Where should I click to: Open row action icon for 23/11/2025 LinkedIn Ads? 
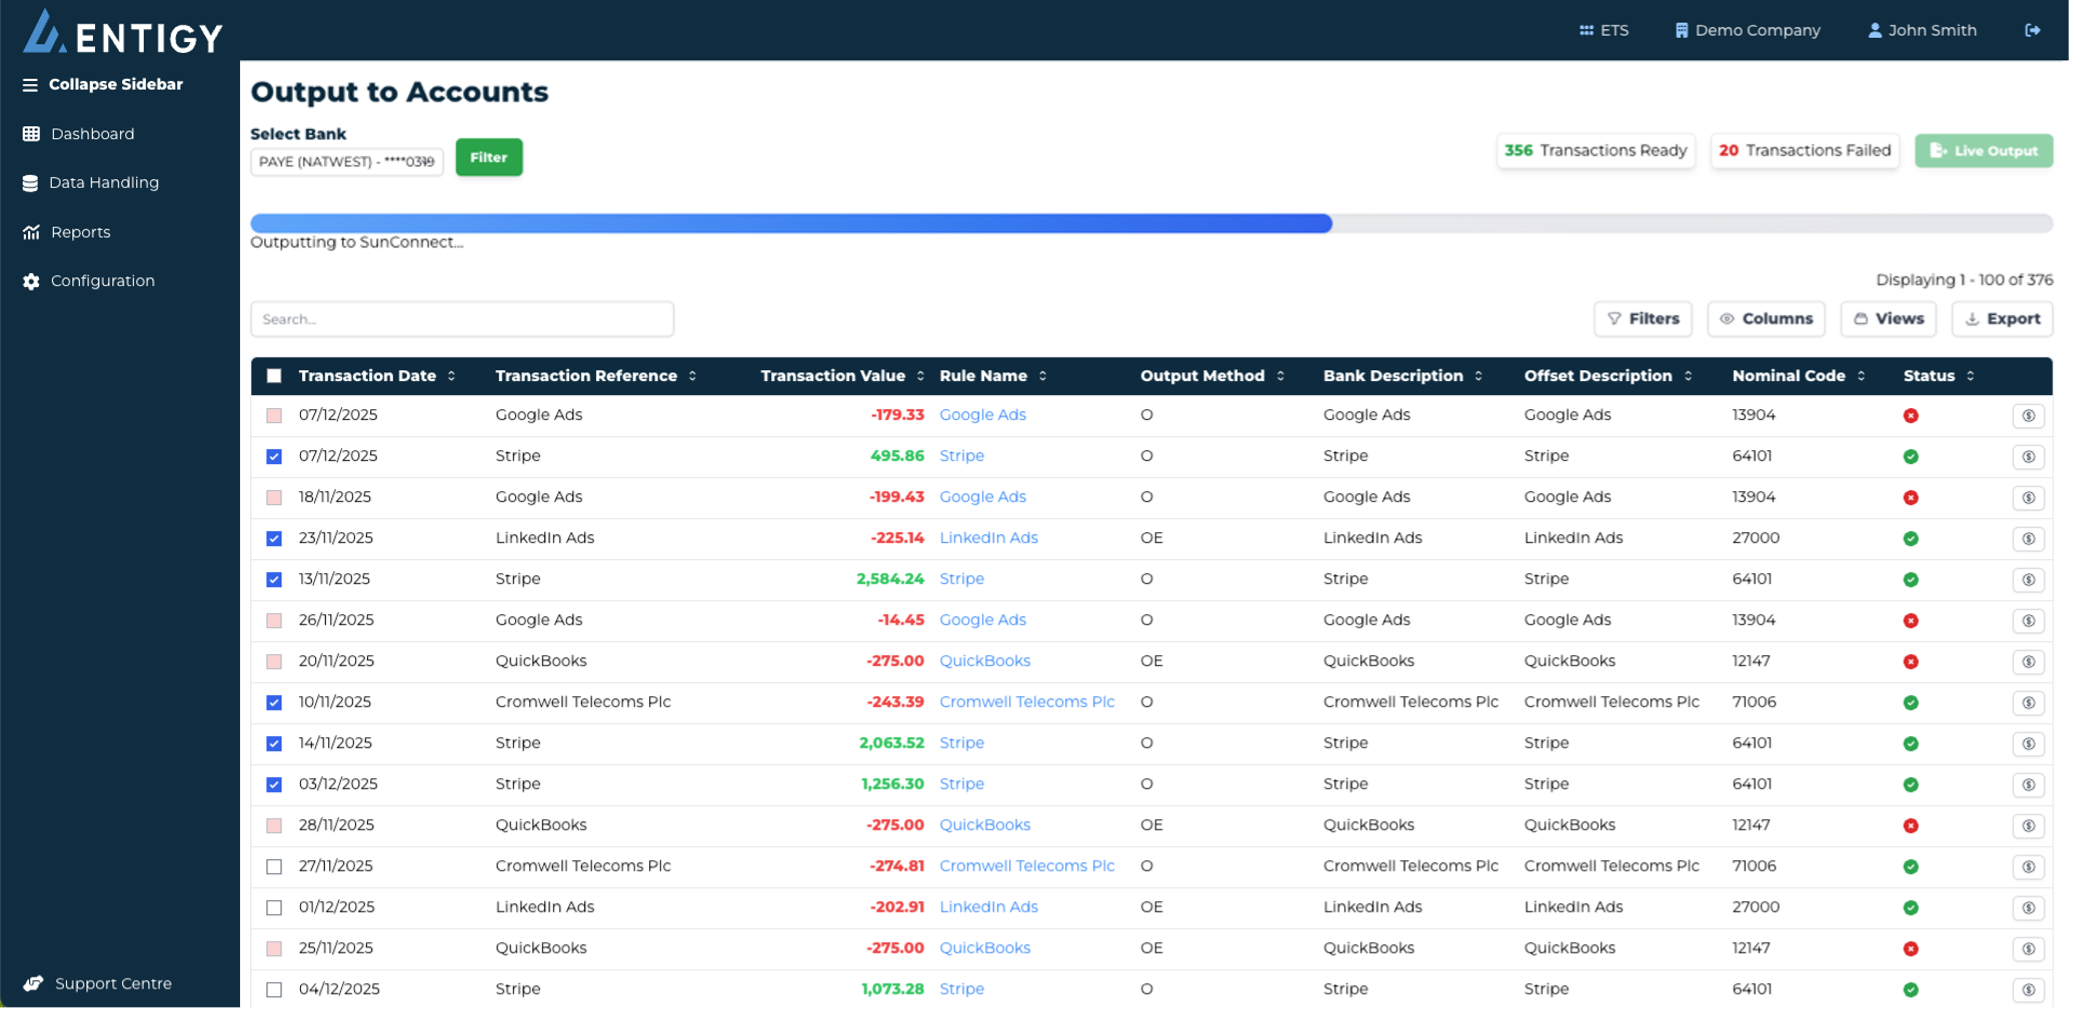[2028, 539]
